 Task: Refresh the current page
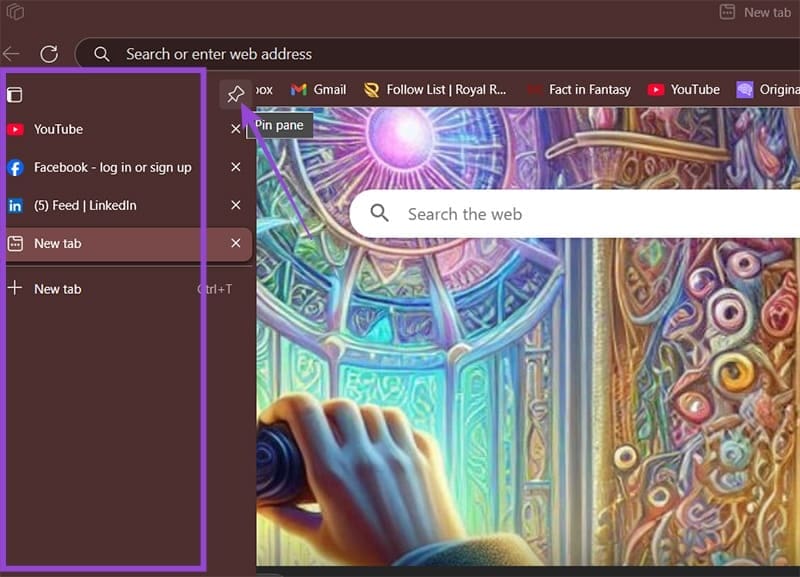pyautogui.click(x=49, y=54)
